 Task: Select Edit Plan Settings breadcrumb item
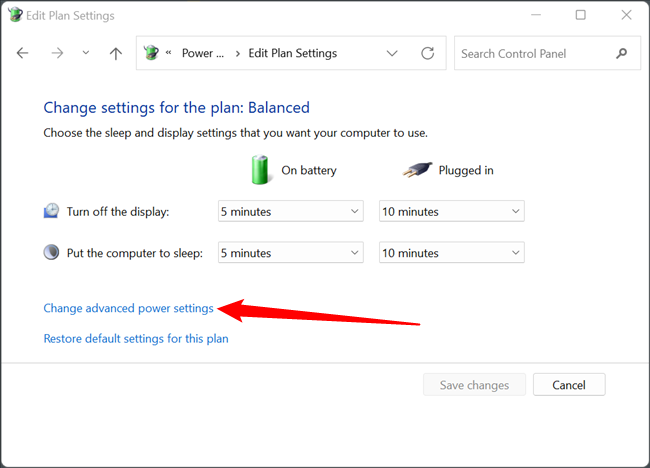click(292, 54)
